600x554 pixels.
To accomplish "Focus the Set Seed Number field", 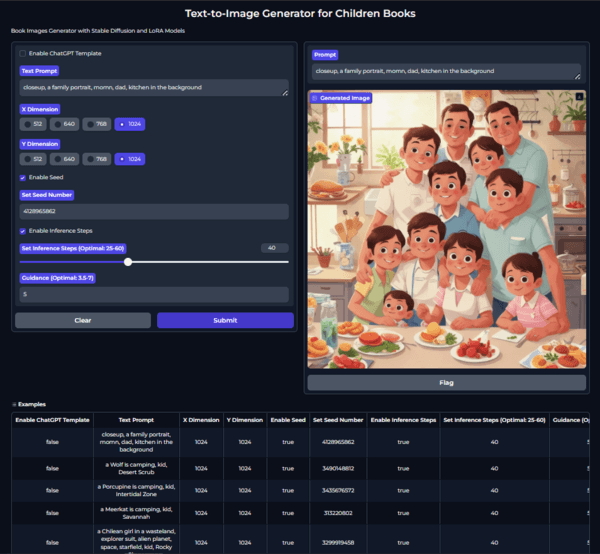I will (154, 212).
